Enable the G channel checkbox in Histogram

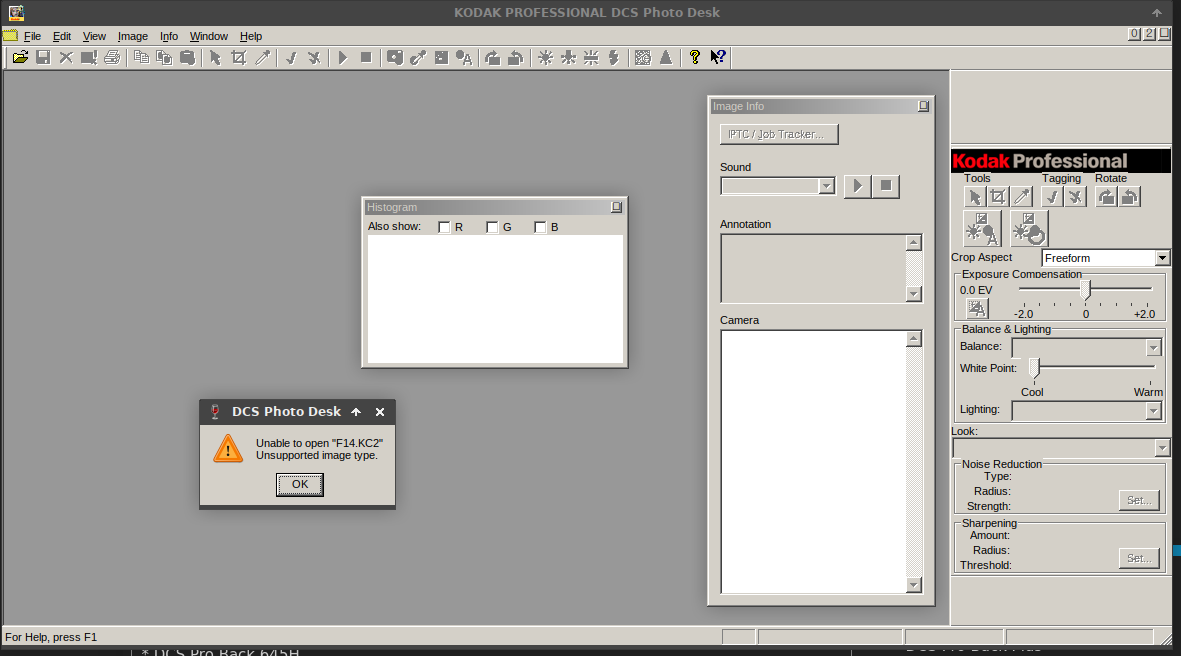coord(492,227)
